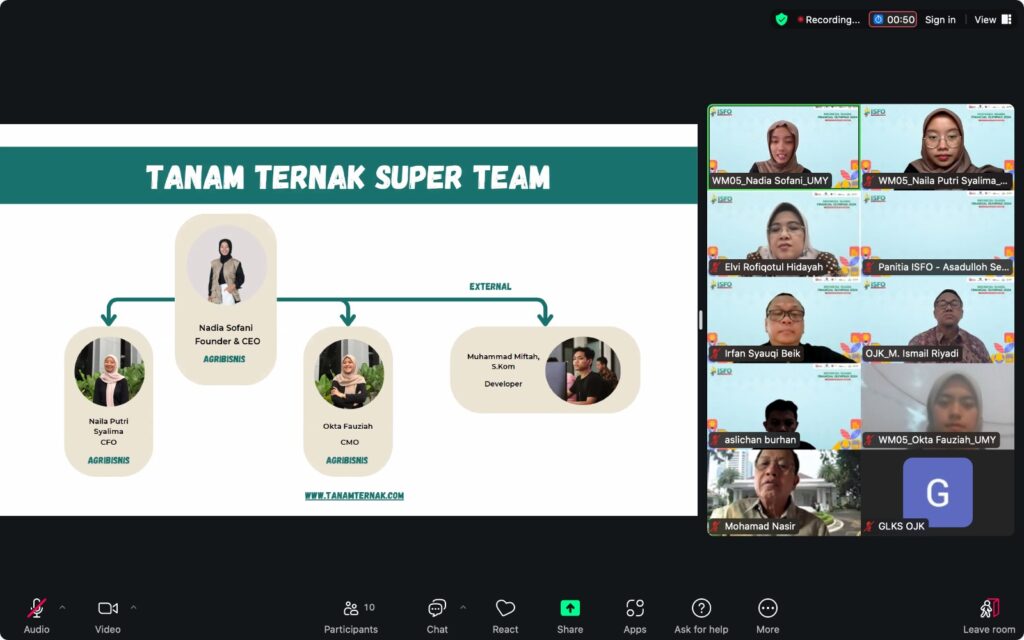Select Elvi Rofiqotul Hidayah video tile
Viewport: 1024px width, 640px height.
coord(784,233)
